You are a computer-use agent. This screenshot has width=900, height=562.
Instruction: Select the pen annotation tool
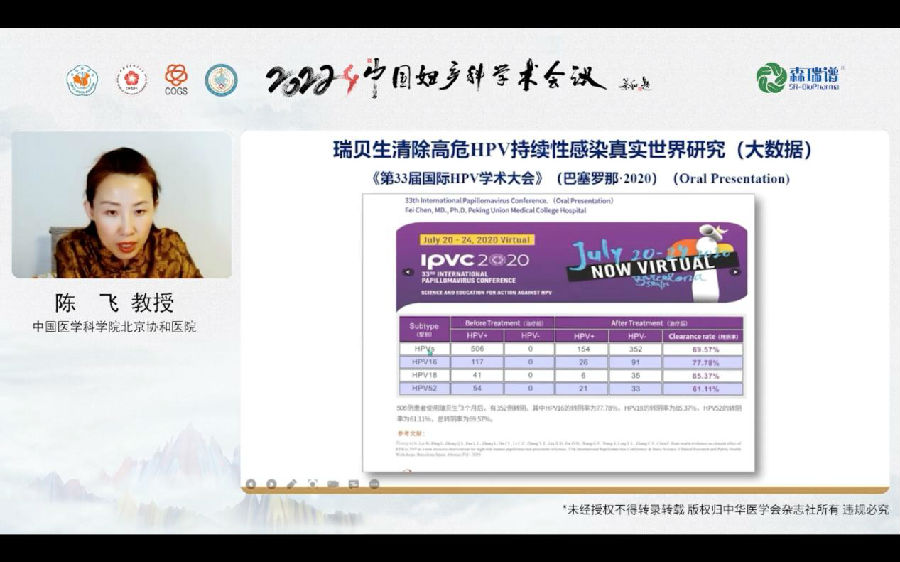(x=292, y=484)
